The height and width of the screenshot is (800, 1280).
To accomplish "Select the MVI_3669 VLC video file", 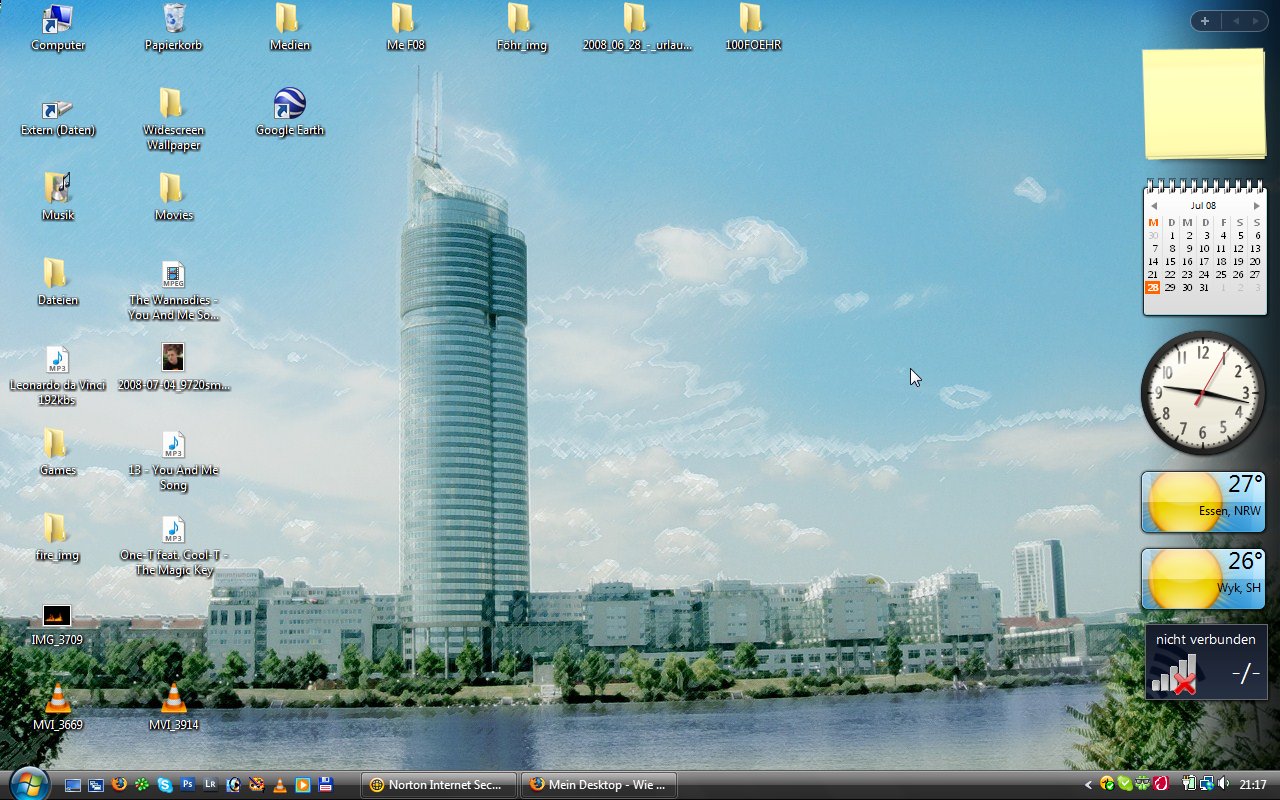I will [x=58, y=699].
